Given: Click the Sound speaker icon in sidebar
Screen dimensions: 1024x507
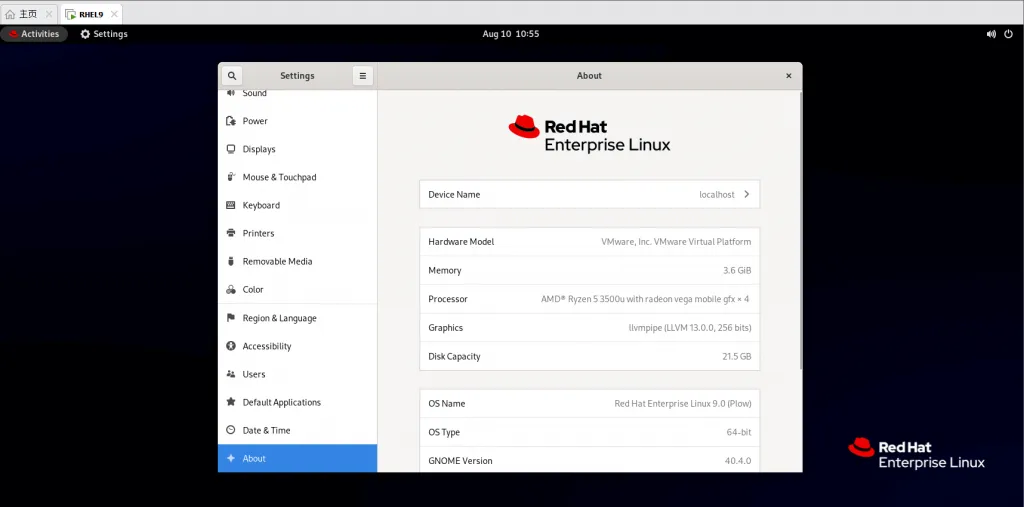Looking at the screenshot, I should [x=231, y=93].
